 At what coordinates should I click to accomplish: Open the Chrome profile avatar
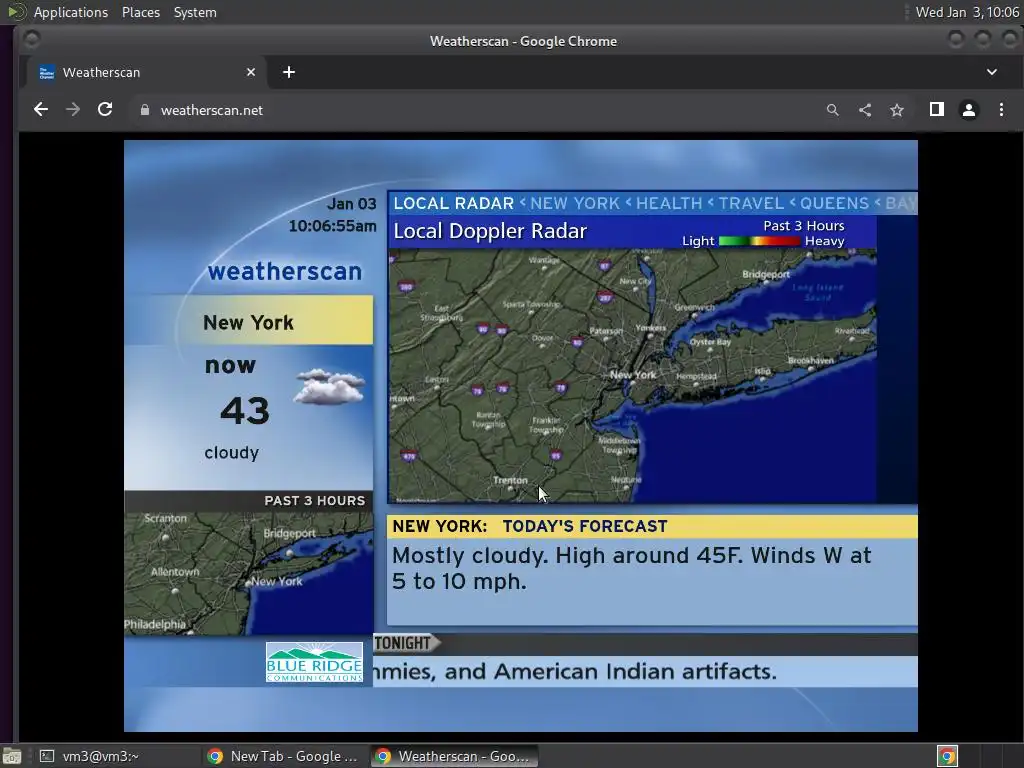pyautogui.click(x=968, y=110)
